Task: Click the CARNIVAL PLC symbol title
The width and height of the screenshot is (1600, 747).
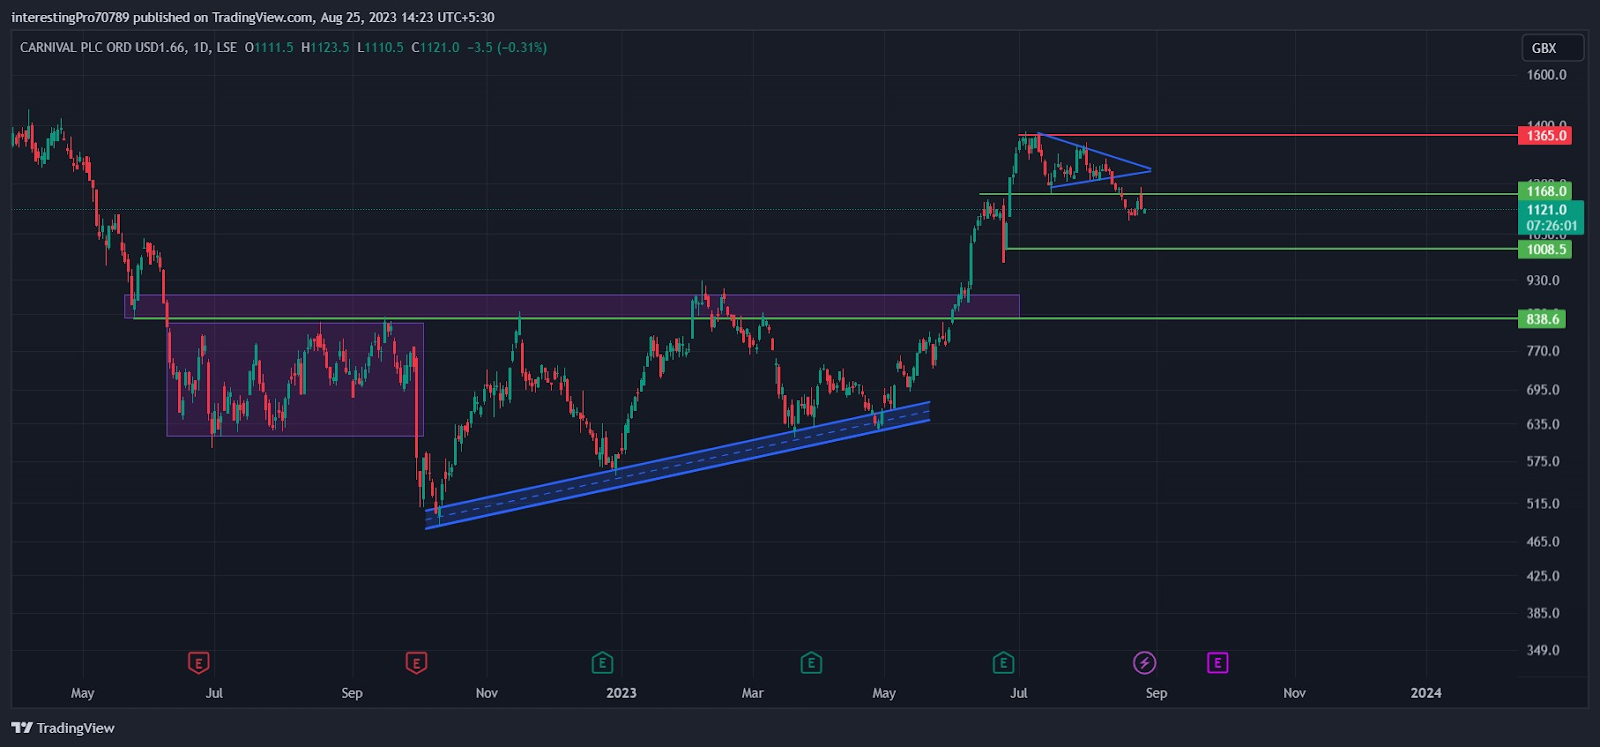Action: (x=103, y=47)
